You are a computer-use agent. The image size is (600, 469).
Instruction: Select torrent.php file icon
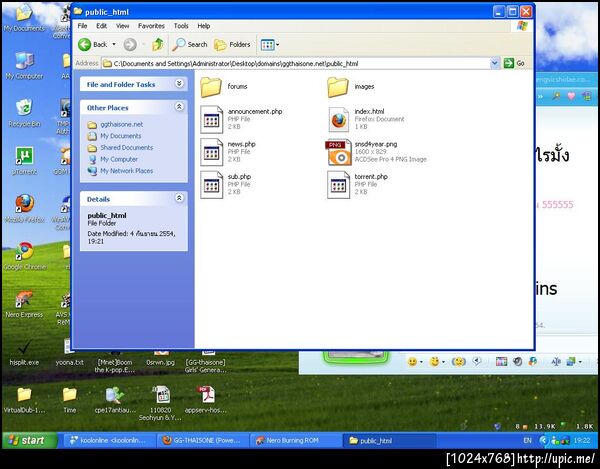(x=339, y=185)
